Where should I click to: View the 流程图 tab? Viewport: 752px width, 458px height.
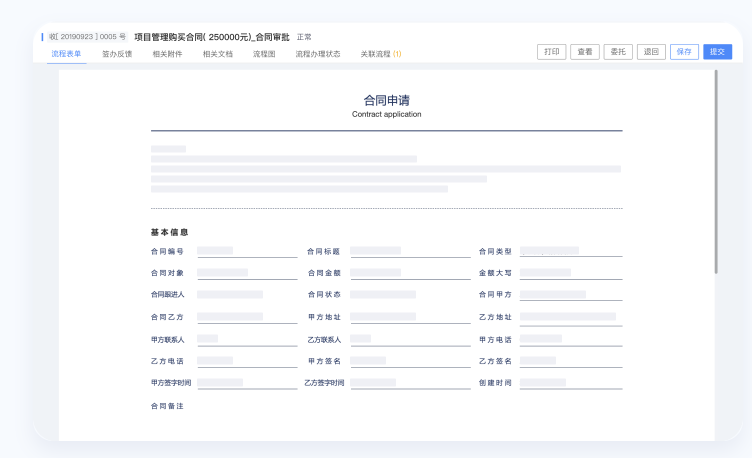(264, 53)
